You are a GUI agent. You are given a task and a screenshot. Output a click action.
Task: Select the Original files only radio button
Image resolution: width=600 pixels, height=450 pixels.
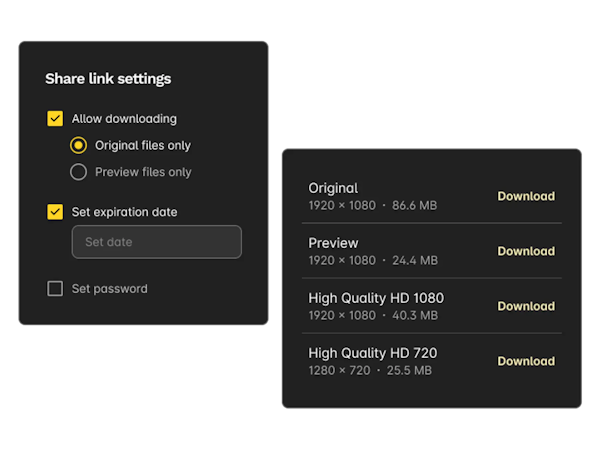point(78,146)
